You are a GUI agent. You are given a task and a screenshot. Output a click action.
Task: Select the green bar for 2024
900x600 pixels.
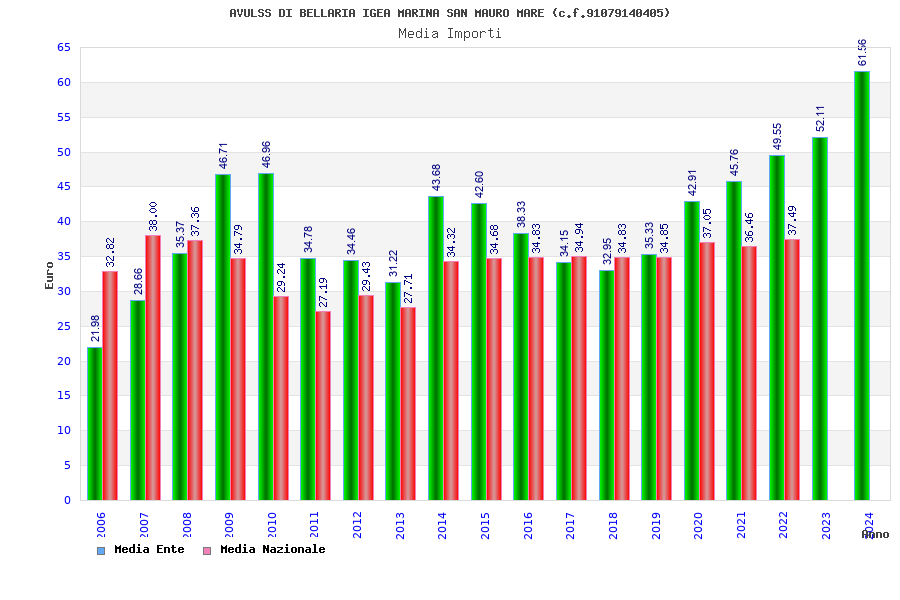862,285
